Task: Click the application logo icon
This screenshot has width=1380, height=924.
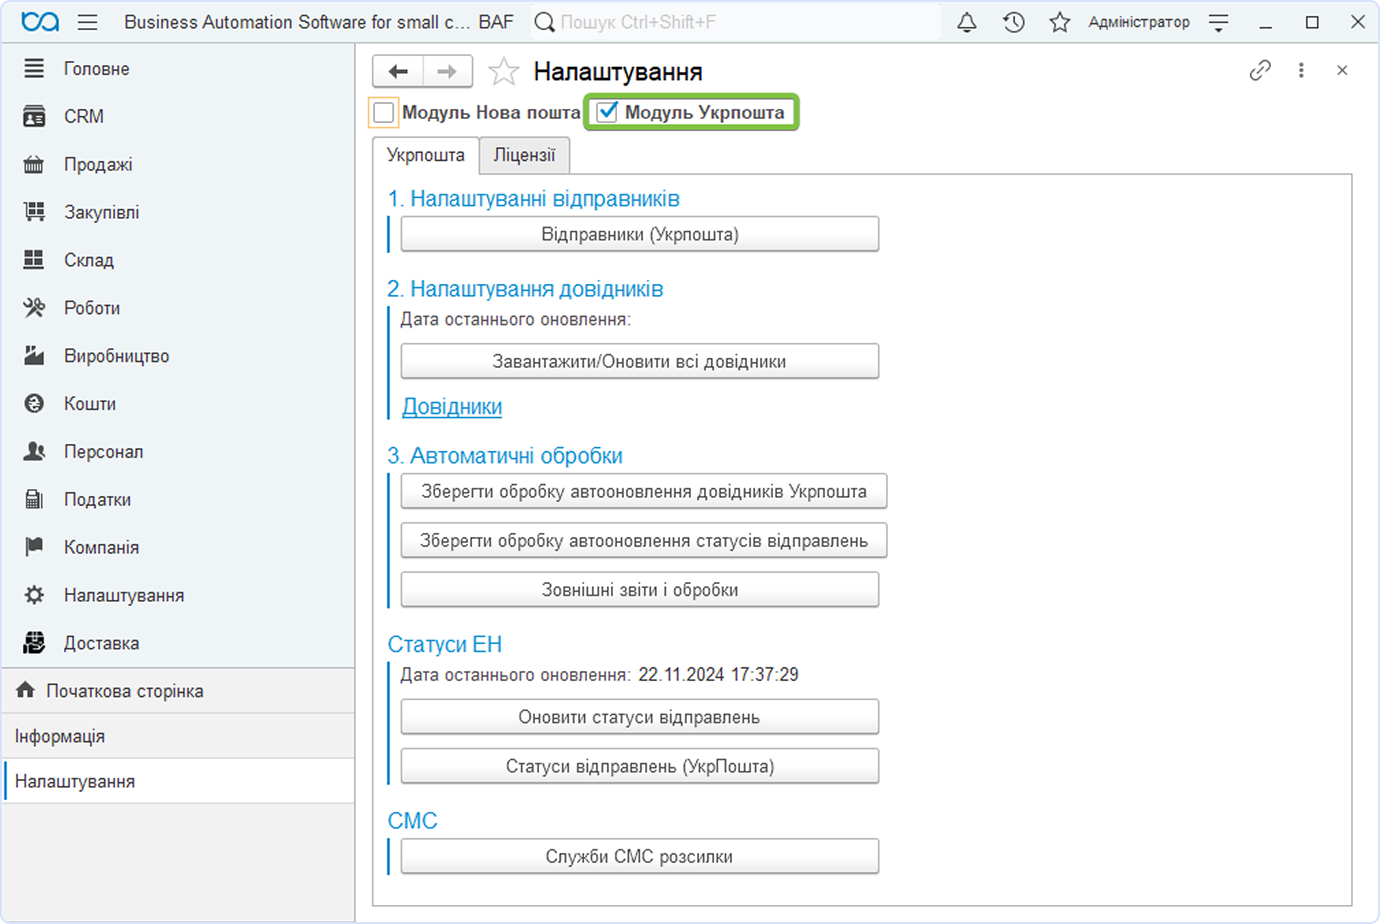Action: point(40,22)
